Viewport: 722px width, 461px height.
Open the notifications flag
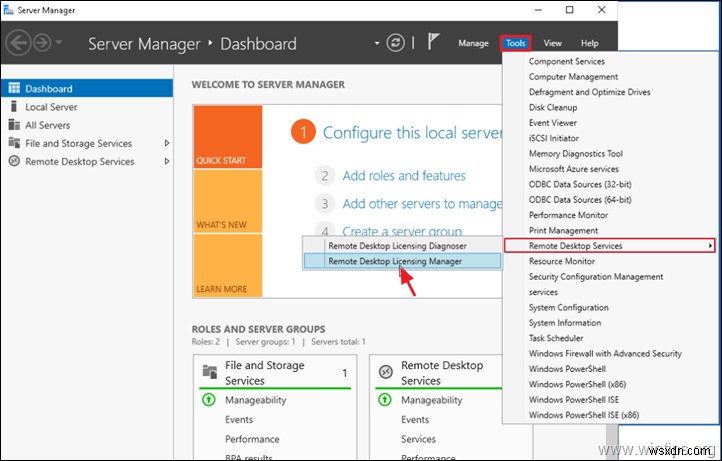[433, 42]
